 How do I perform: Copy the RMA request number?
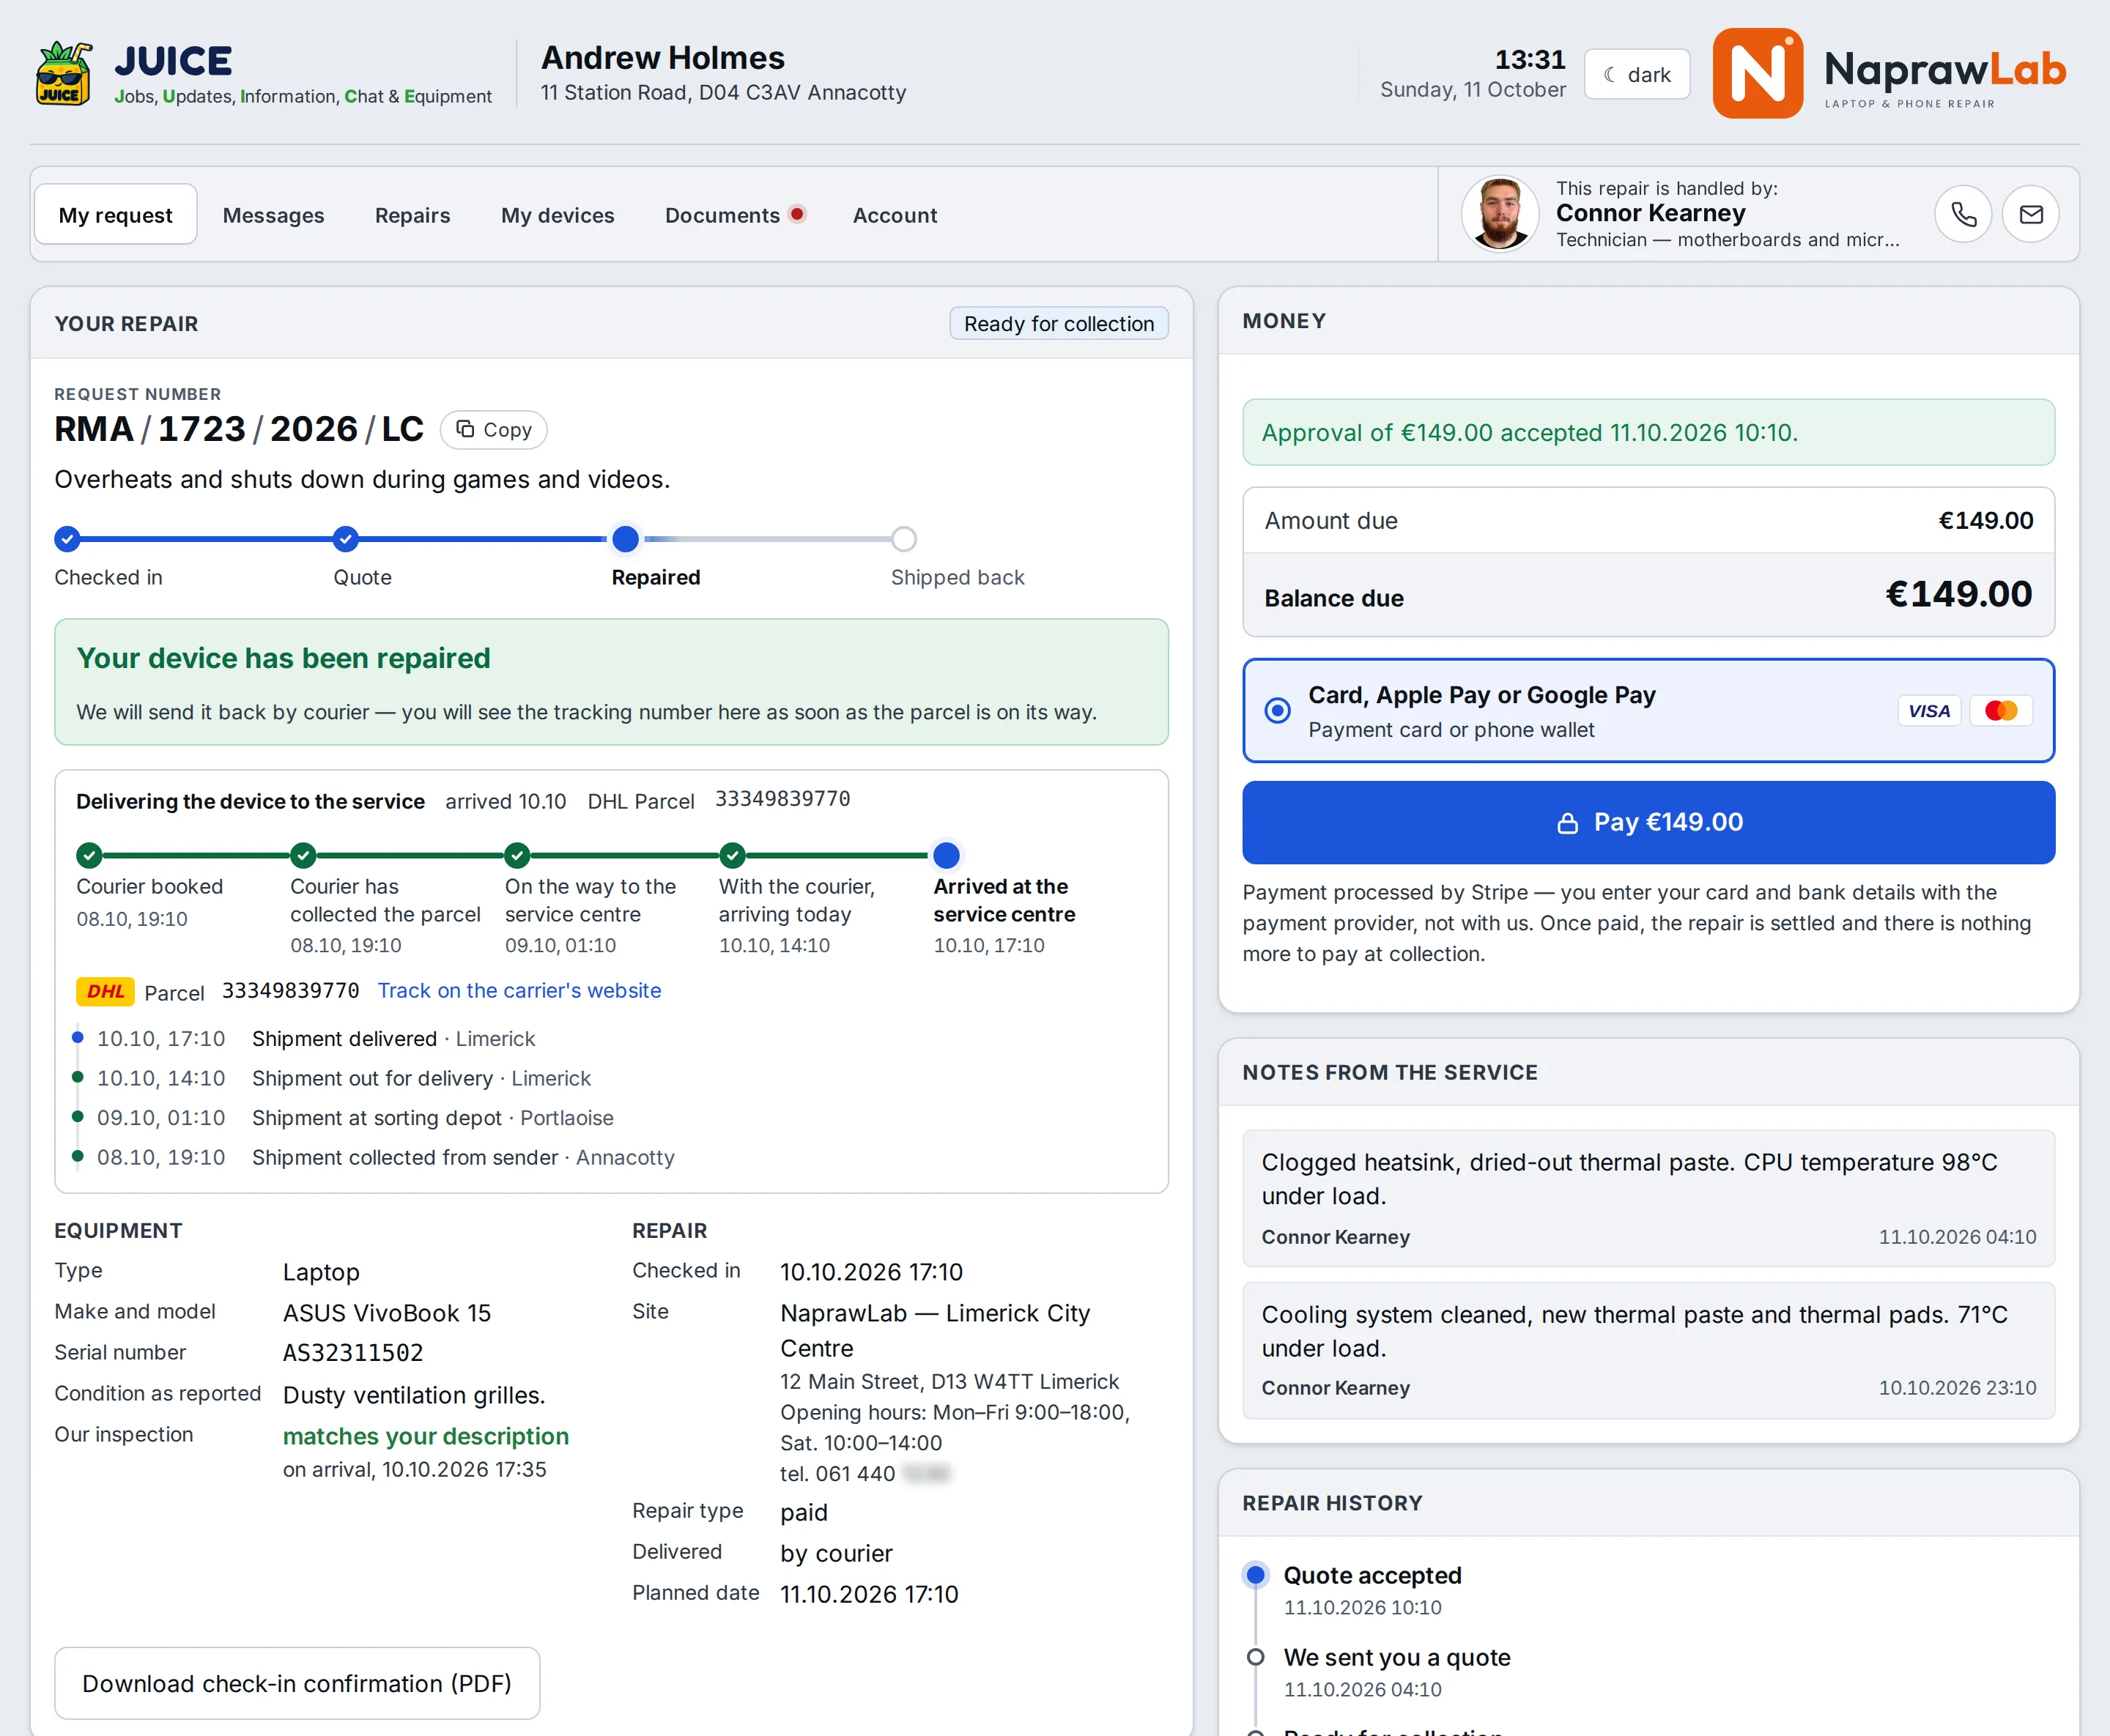pos(494,430)
